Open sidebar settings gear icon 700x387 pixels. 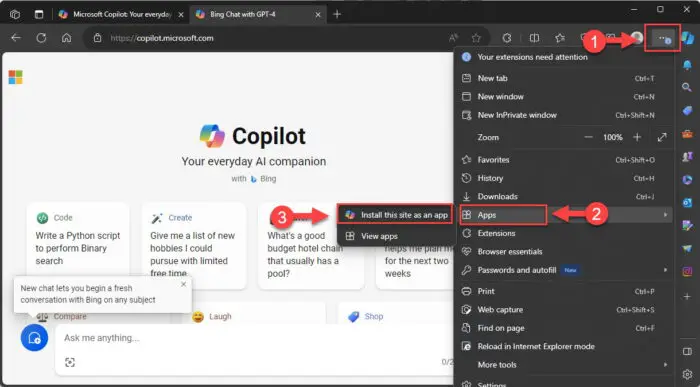click(x=688, y=374)
